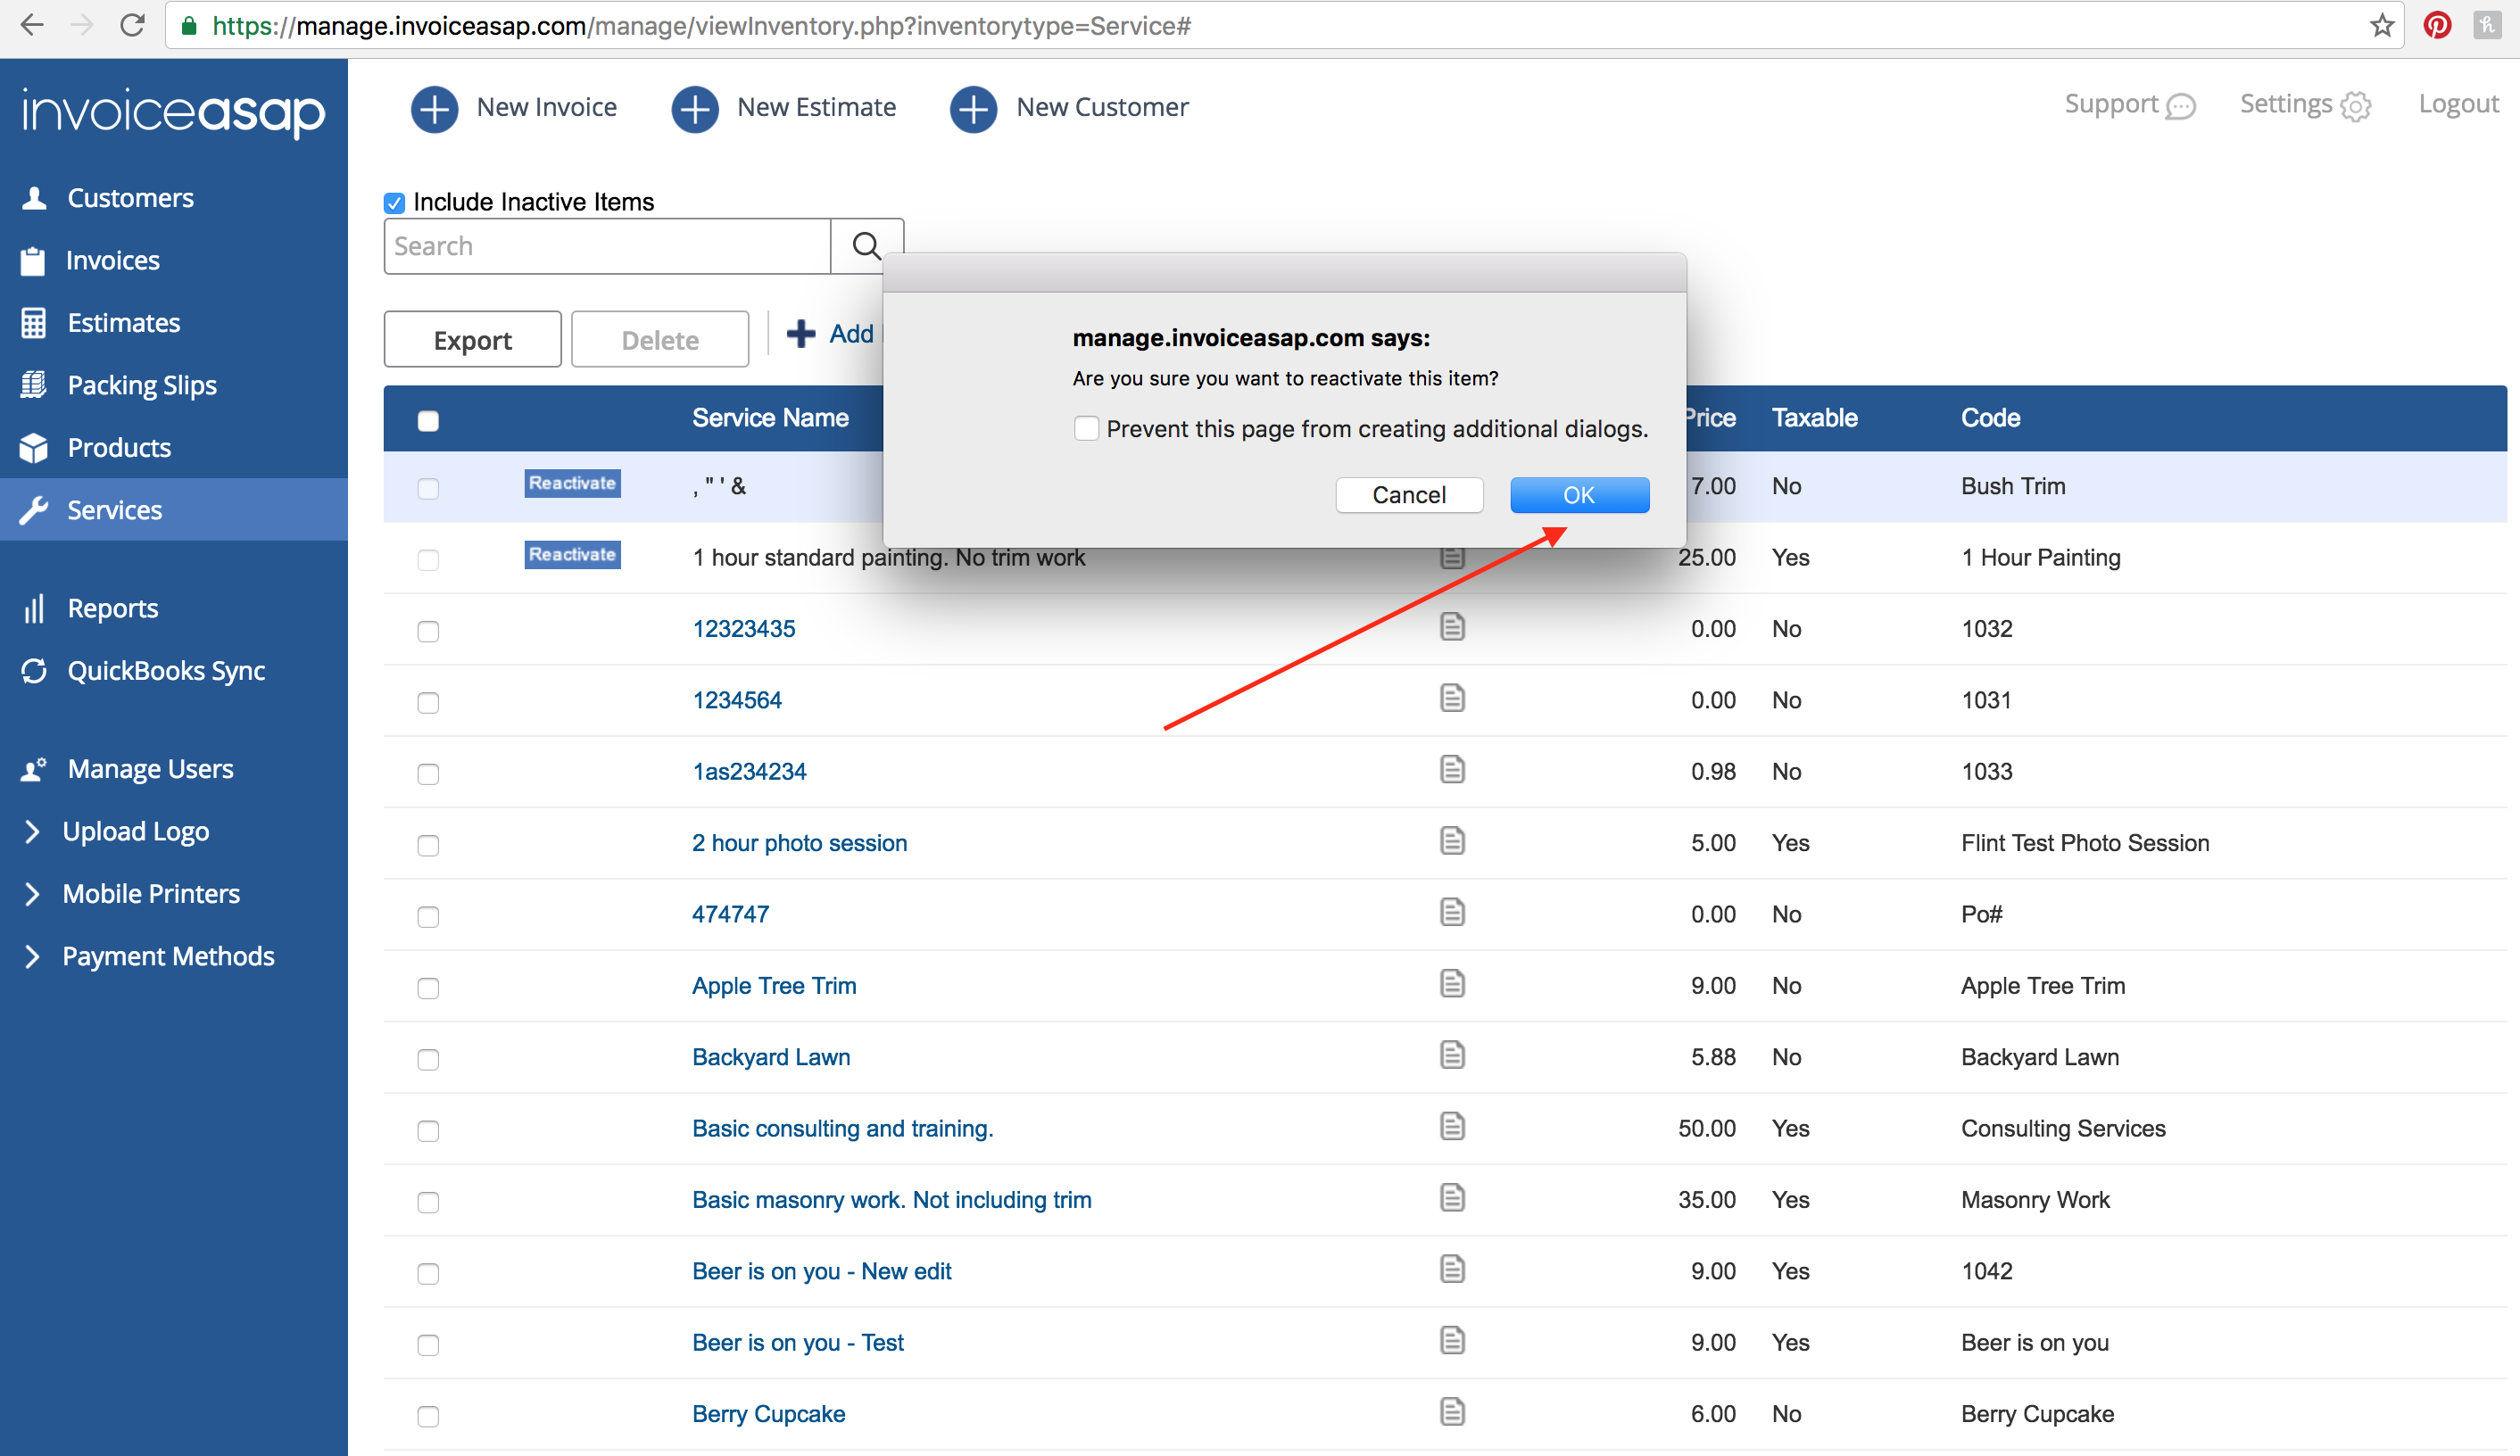Select checkbox for 2 hour photo session
This screenshot has height=1456, width=2520.
[428, 846]
